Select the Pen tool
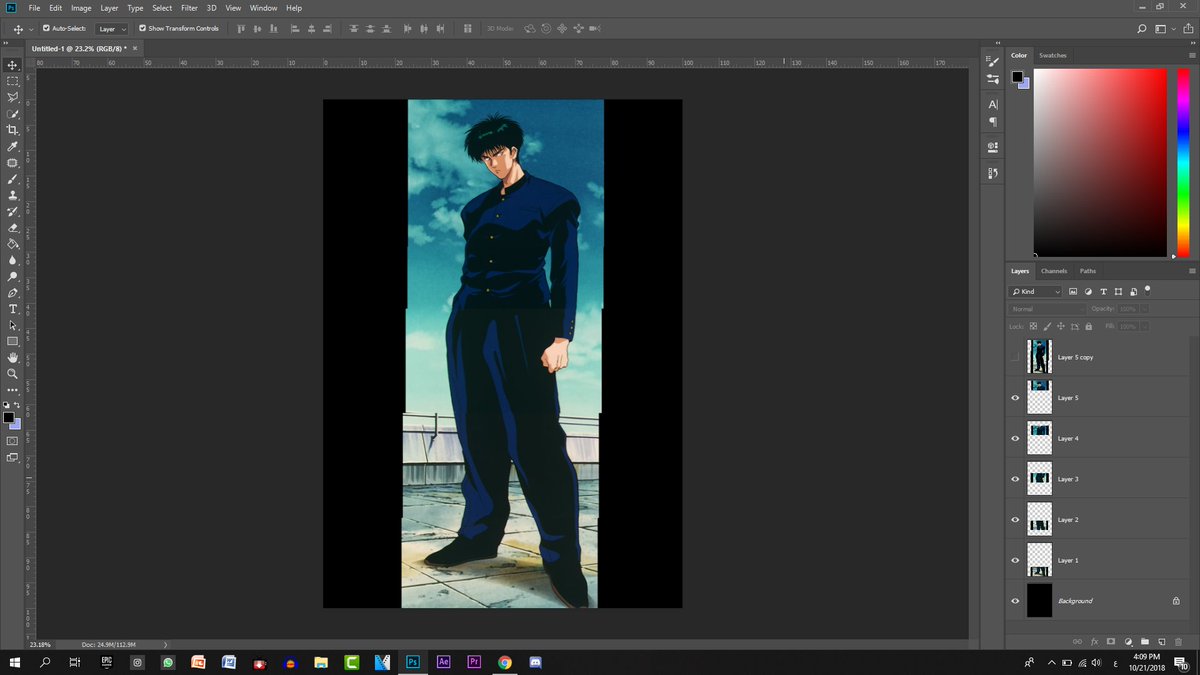This screenshot has width=1200, height=675. (13, 293)
